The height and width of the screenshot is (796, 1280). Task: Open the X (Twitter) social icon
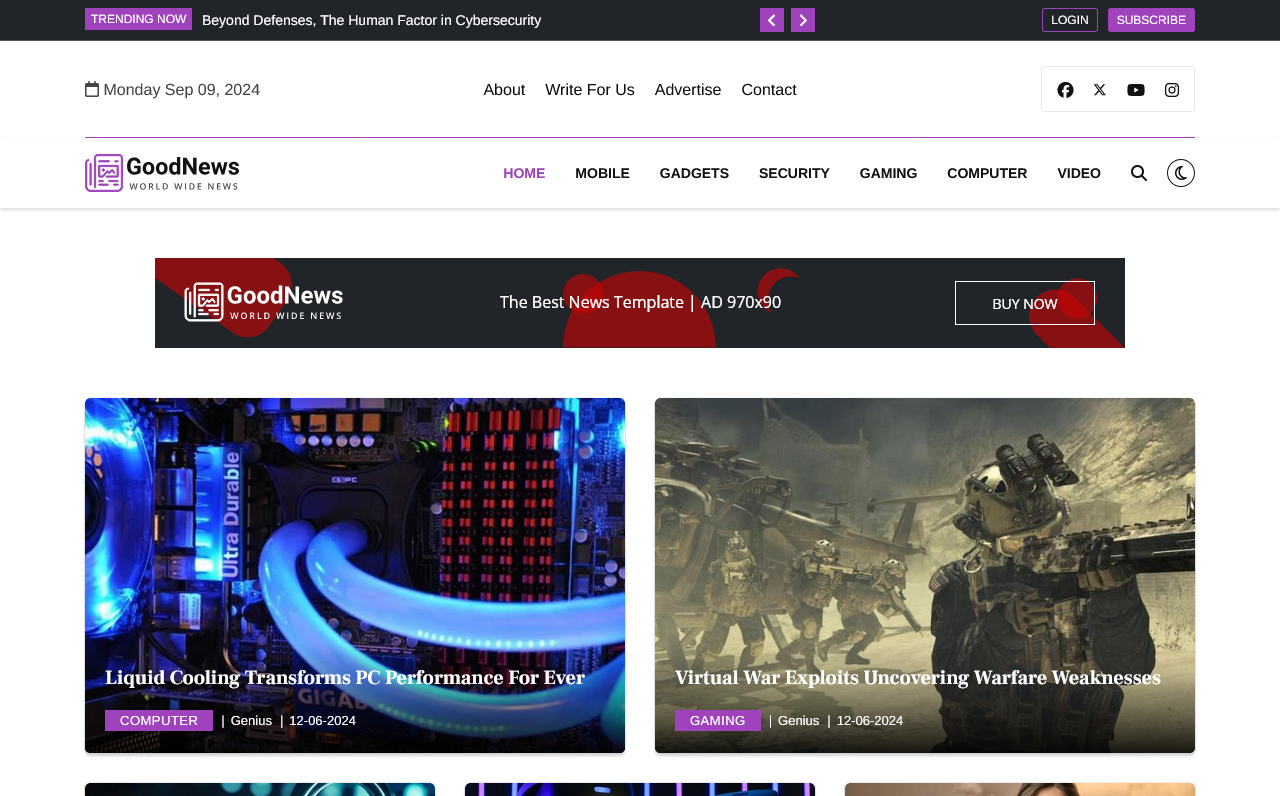1100,90
